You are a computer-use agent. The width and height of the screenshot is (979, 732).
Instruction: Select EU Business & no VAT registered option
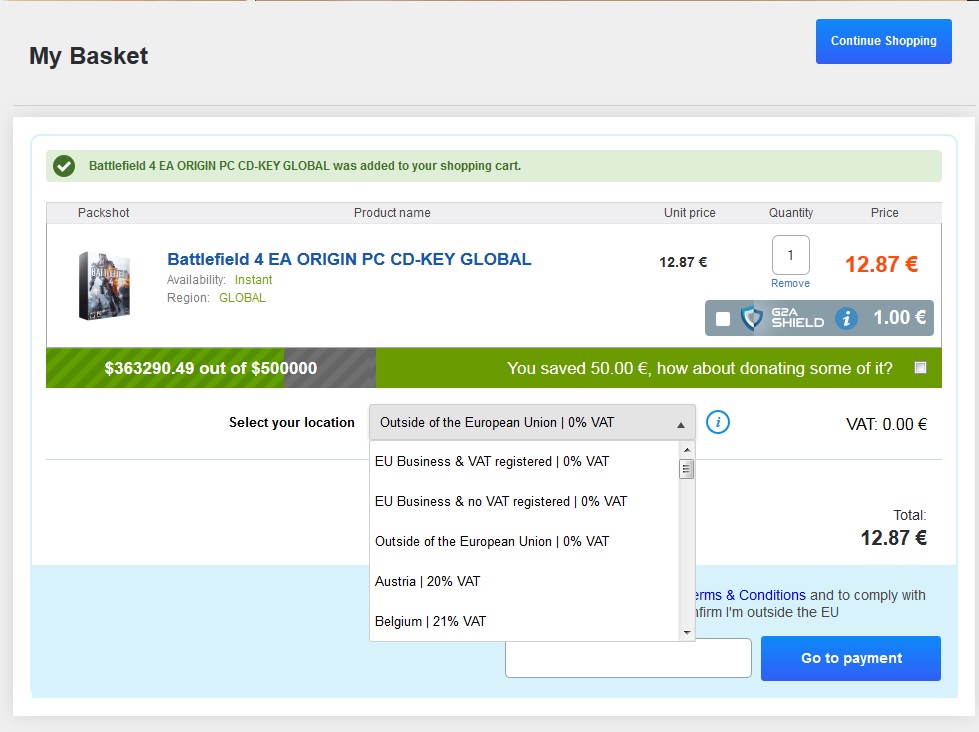tap(524, 502)
